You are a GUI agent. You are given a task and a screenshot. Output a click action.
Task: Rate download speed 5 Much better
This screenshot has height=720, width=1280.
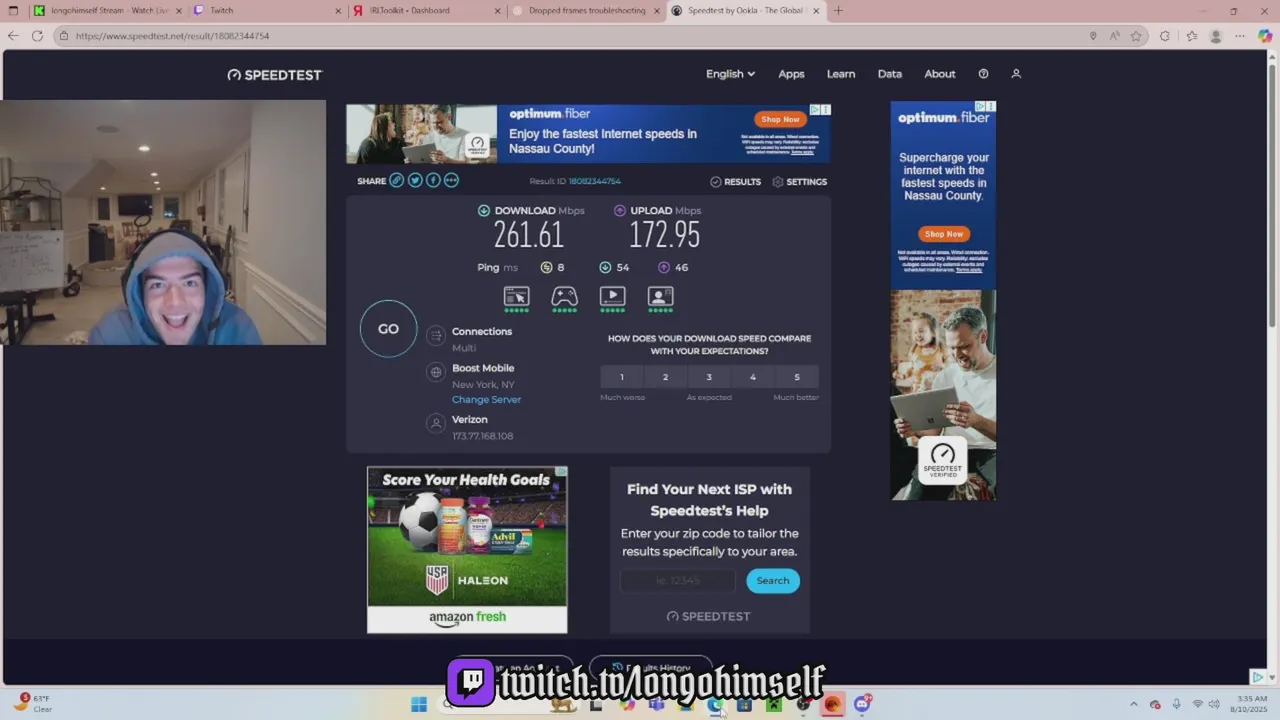tap(797, 377)
